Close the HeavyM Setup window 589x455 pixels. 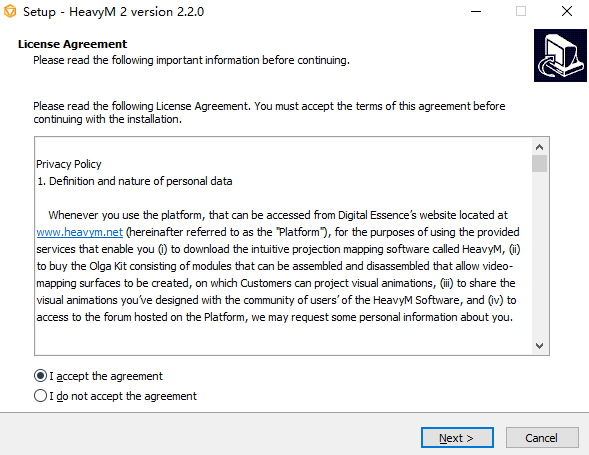pyautogui.click(x=567, y=11)
